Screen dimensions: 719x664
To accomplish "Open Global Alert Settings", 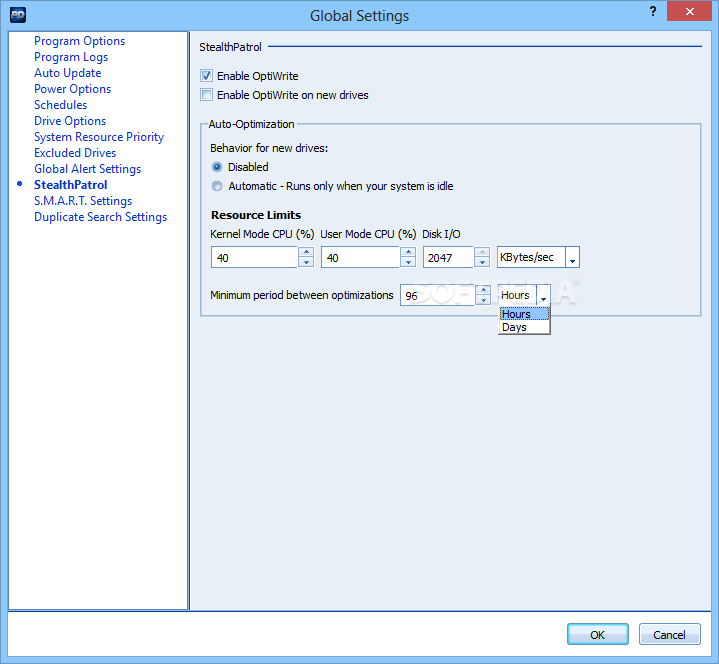I will tap(88, 169).
